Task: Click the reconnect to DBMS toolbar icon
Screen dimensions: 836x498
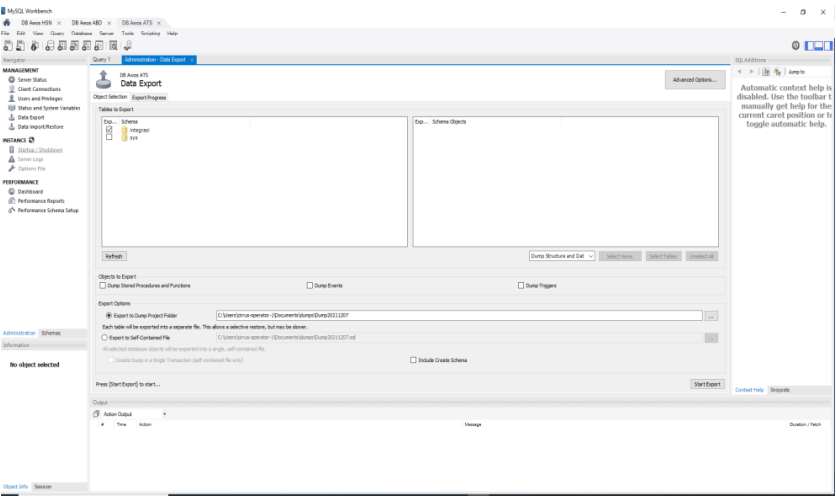Action: pyautogui.click(x=127, y=45)
